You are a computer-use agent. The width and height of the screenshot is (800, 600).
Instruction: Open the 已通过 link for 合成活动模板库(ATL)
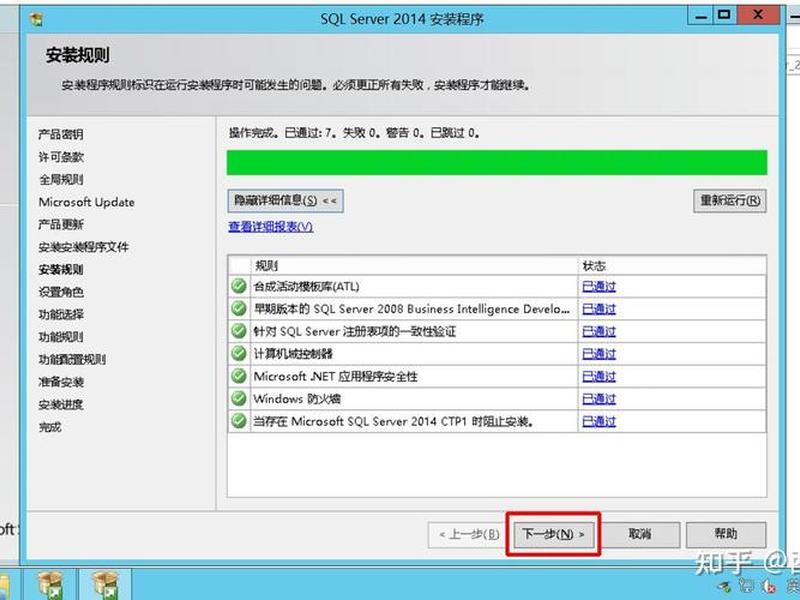click(599, 286)
